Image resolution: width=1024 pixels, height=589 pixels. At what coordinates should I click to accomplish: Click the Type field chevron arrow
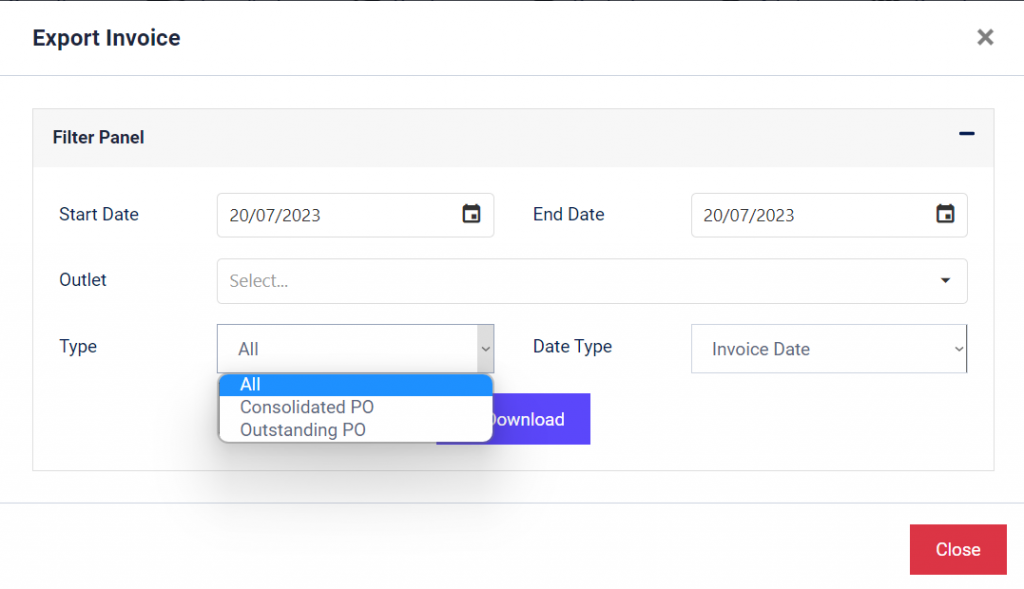point(487,348)
